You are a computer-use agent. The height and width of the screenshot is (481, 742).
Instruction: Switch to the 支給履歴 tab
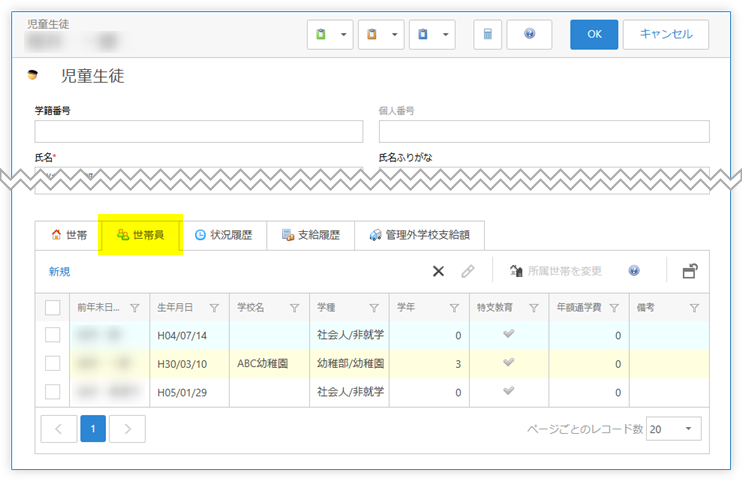pos(311,235)
